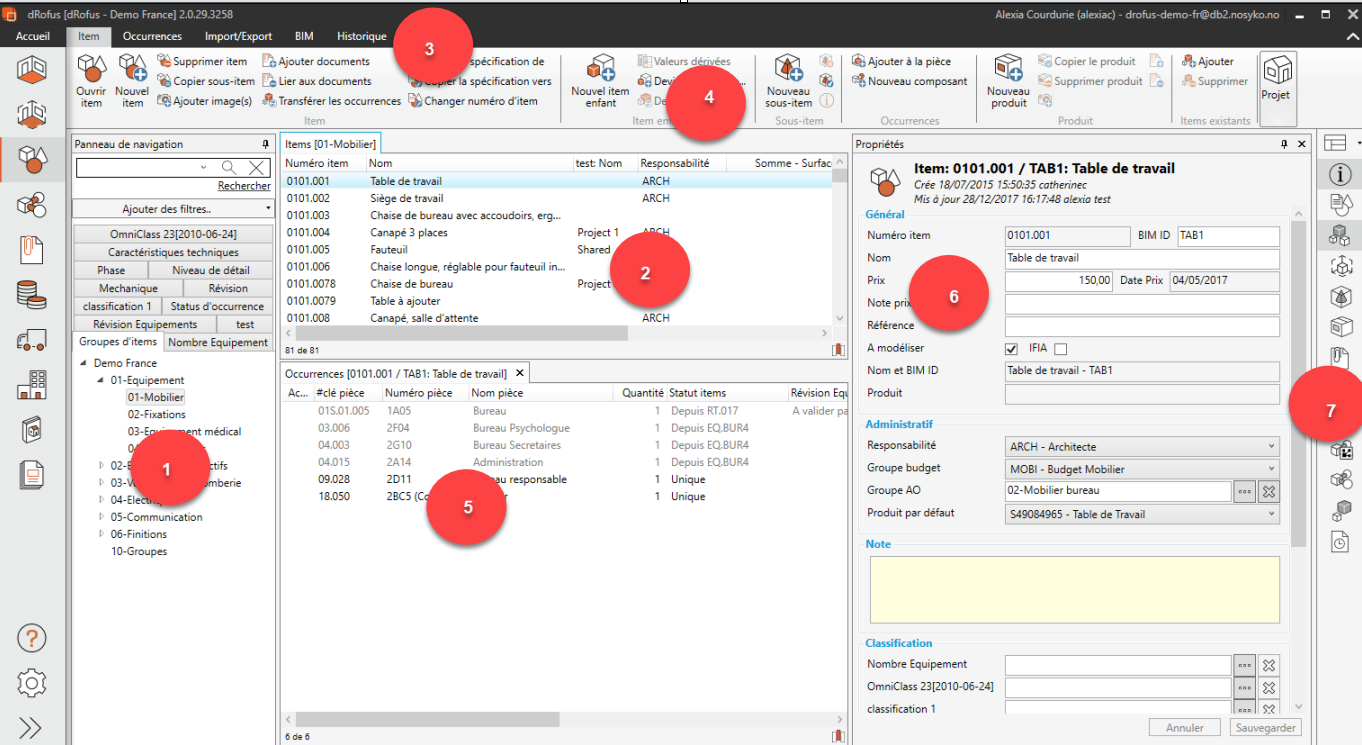The height and width of the screenshot is (745, 1362).
Task: Click the Ajouter image(s) icon
Action: (x=163, y=101)
